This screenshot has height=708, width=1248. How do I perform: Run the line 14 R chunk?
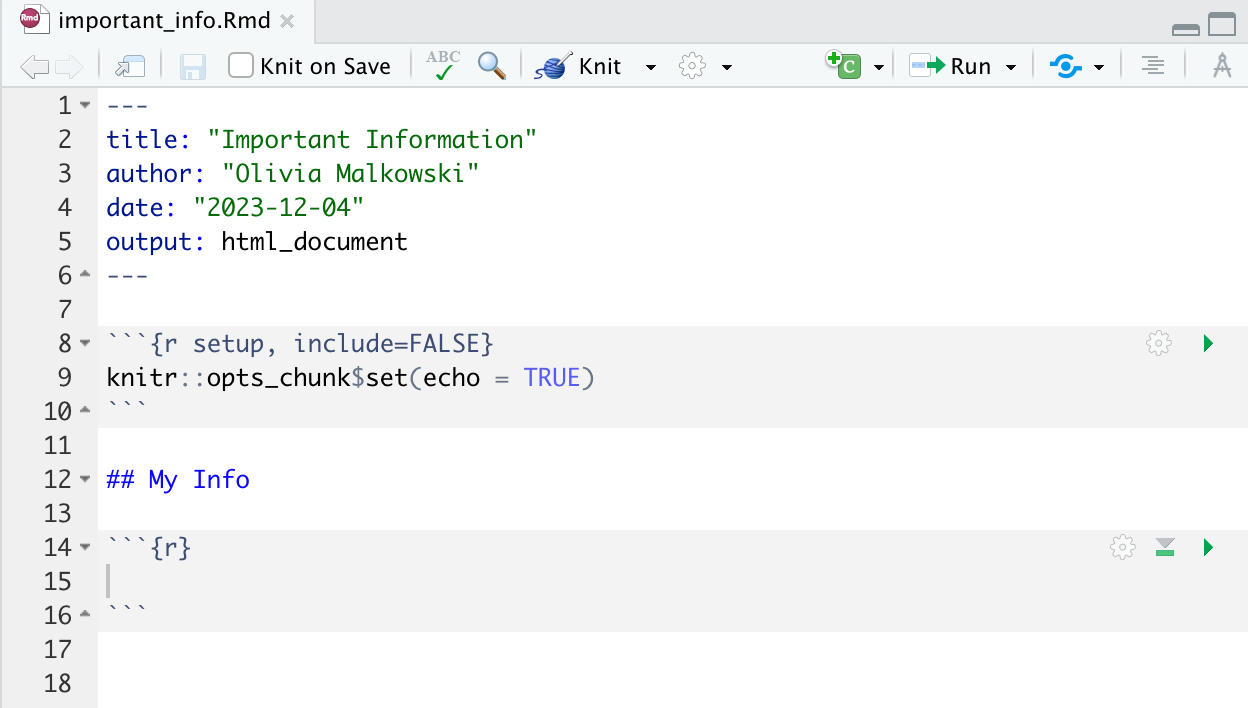pos(1208,547)
